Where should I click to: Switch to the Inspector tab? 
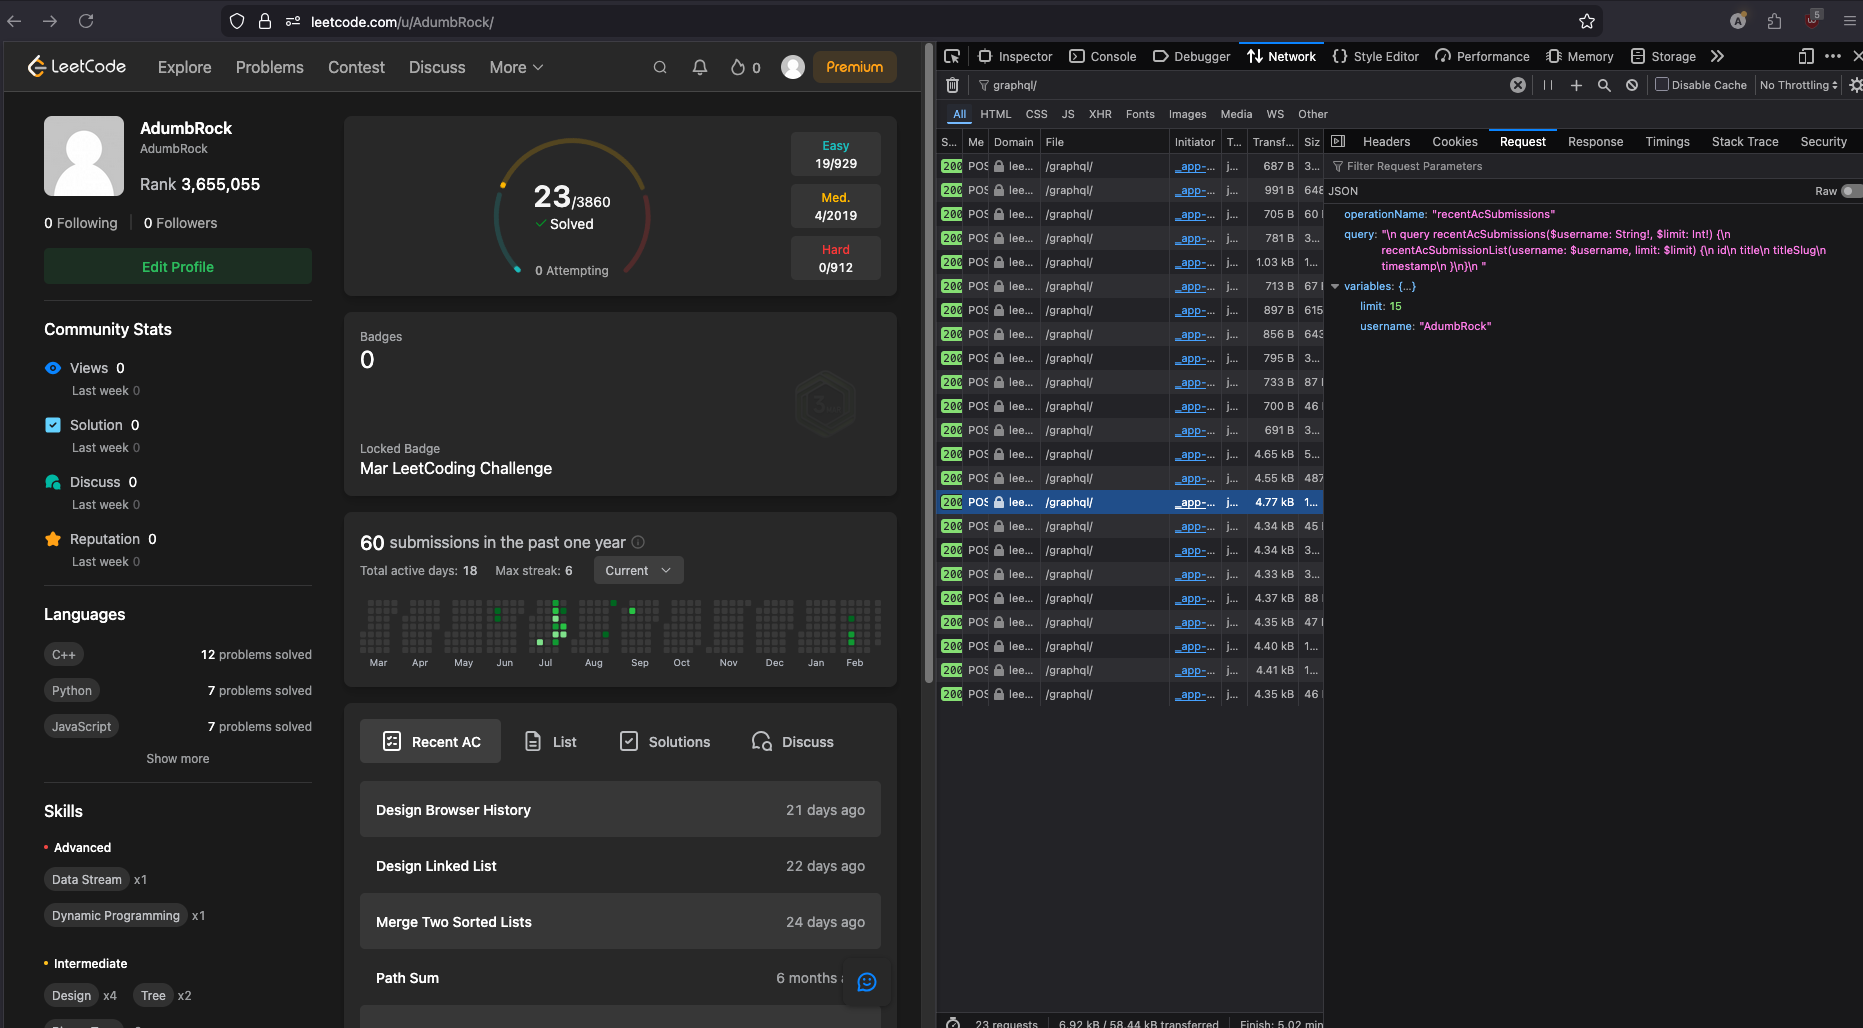tap(1015, 56)
